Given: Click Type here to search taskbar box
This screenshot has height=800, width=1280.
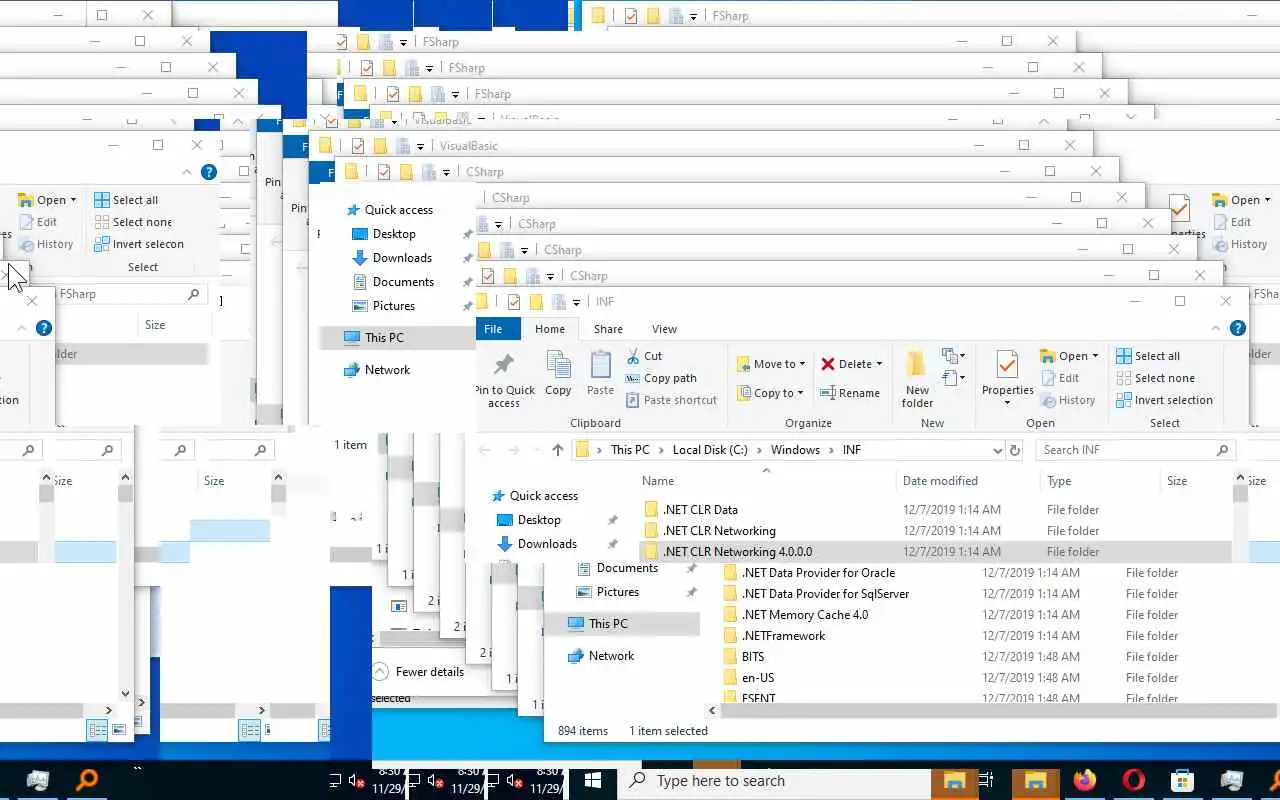Looking at the screenshot, I should pyautogui.click(x=772, y=781).
